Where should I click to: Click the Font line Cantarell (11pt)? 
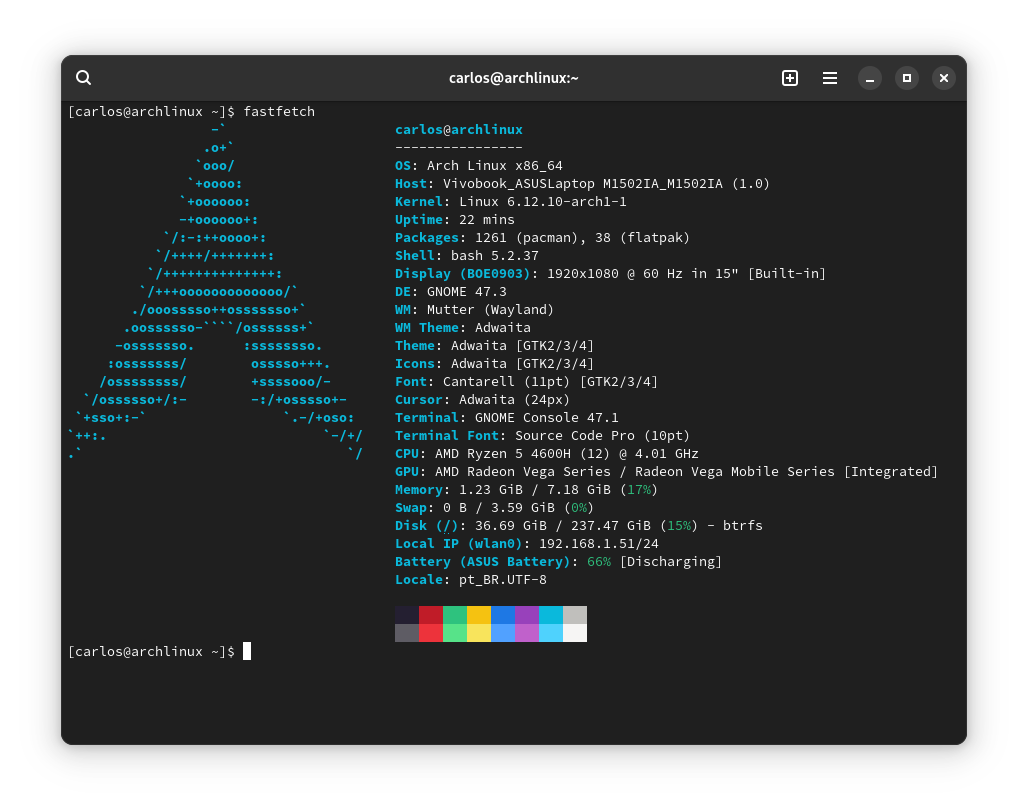pos(526,381)
